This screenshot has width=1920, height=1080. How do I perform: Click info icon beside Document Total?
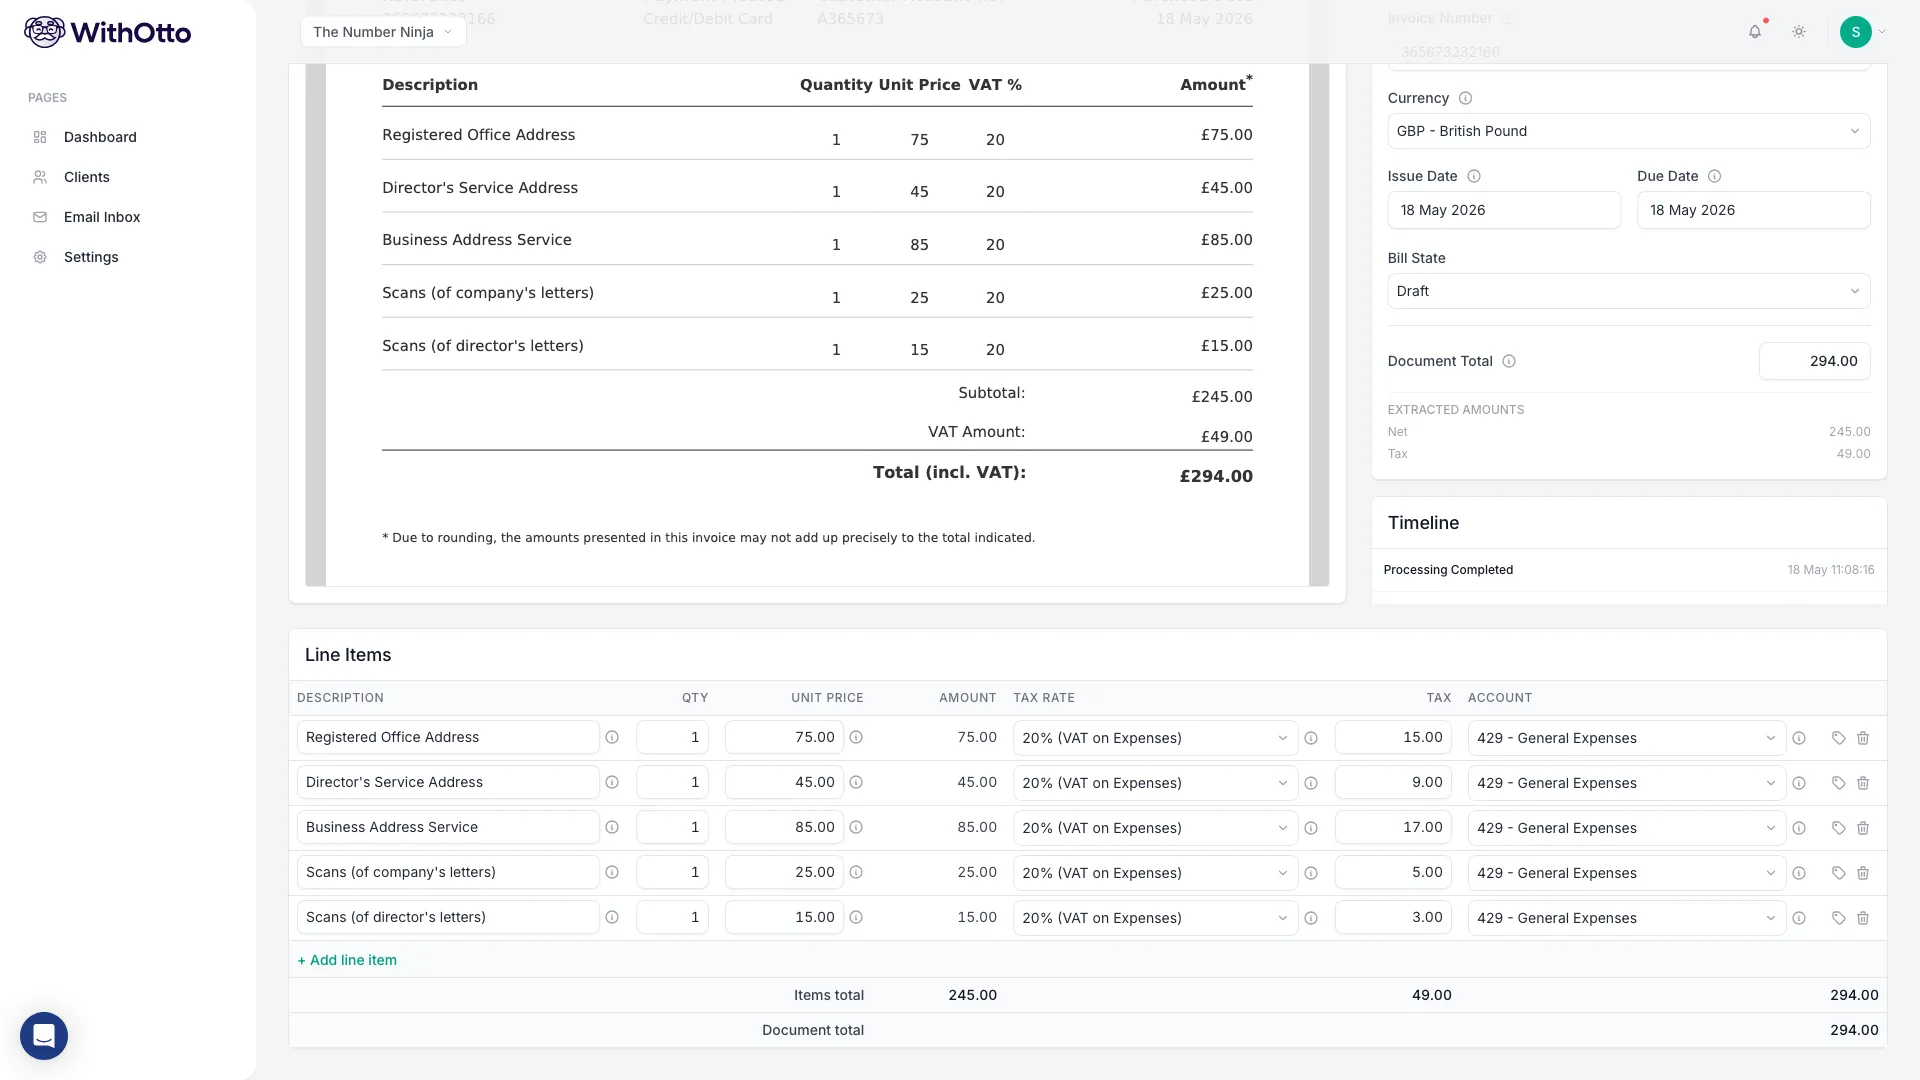pos(1509,361)
